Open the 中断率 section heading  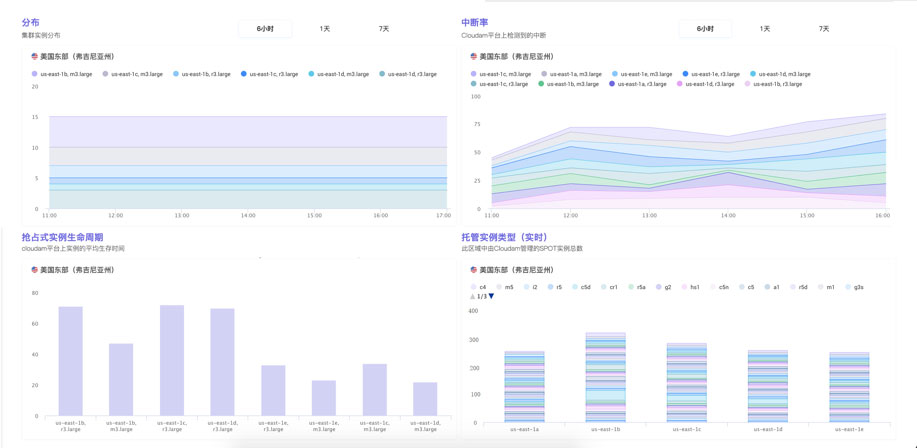pyautogui.click(x=475, y=23)
